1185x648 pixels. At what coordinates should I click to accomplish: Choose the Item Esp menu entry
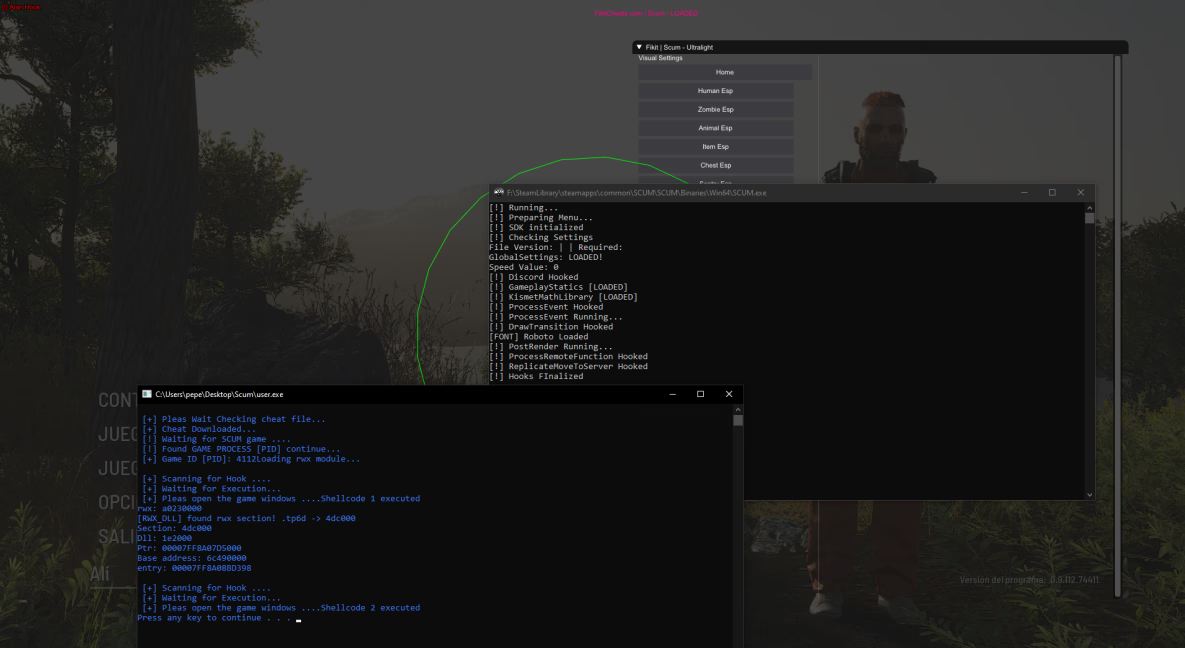715,147
